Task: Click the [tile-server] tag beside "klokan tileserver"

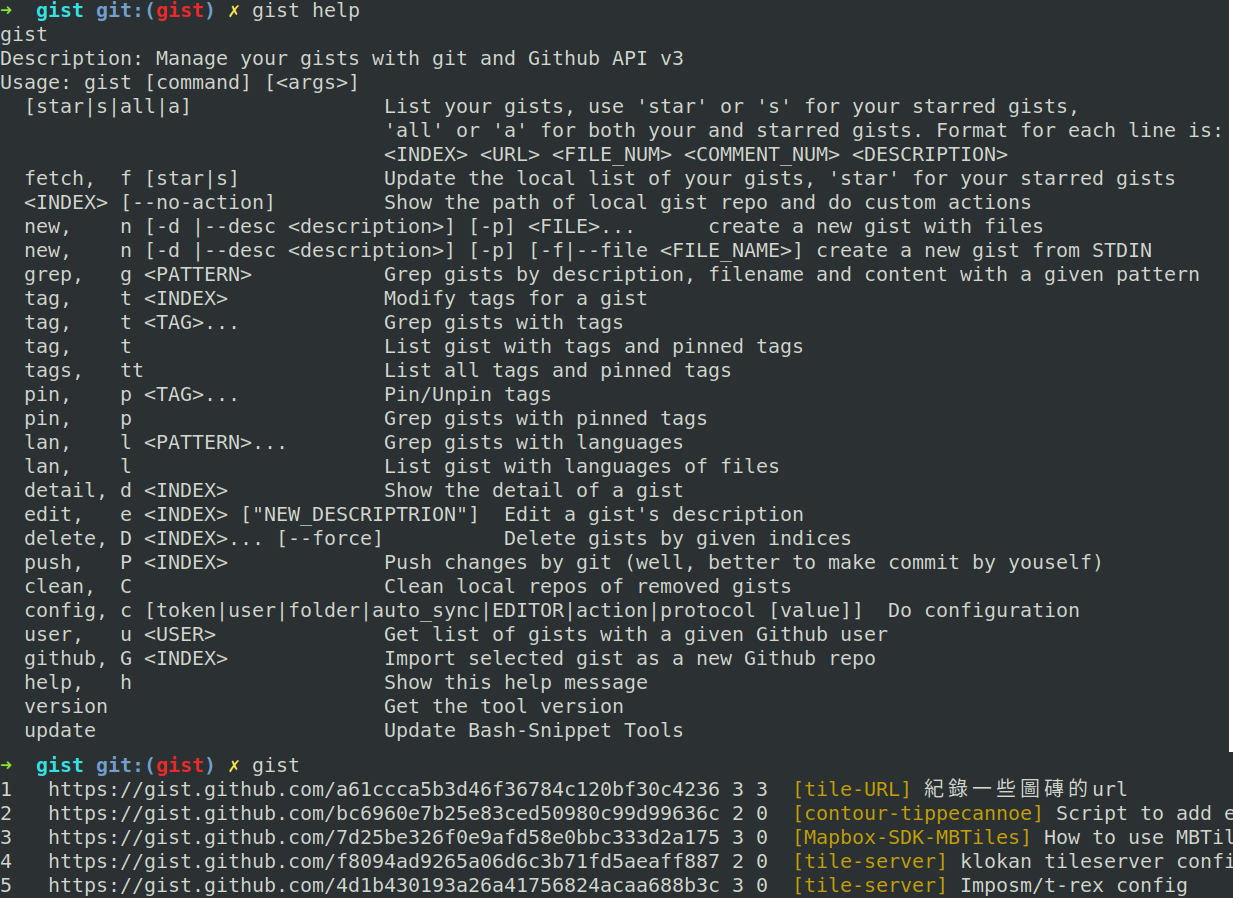Action: pyautogui.click(x=869, y=861)
